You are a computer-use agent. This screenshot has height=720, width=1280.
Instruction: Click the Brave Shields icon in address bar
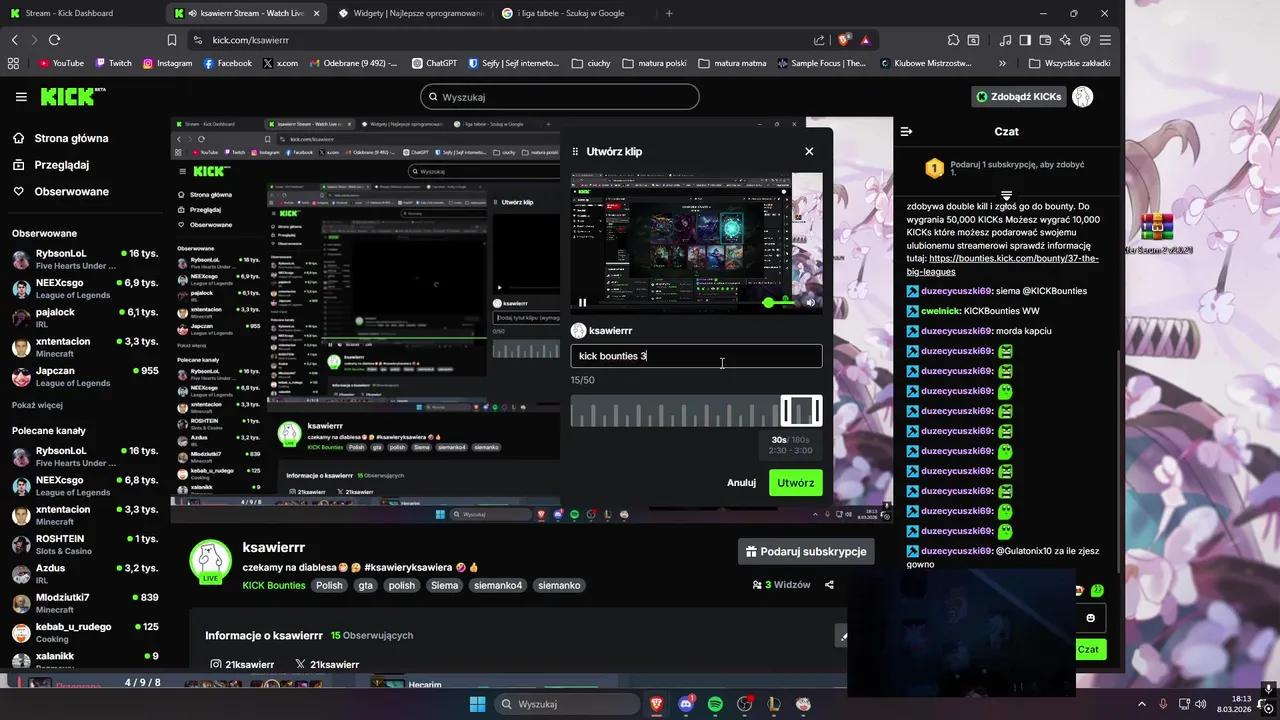844,40
